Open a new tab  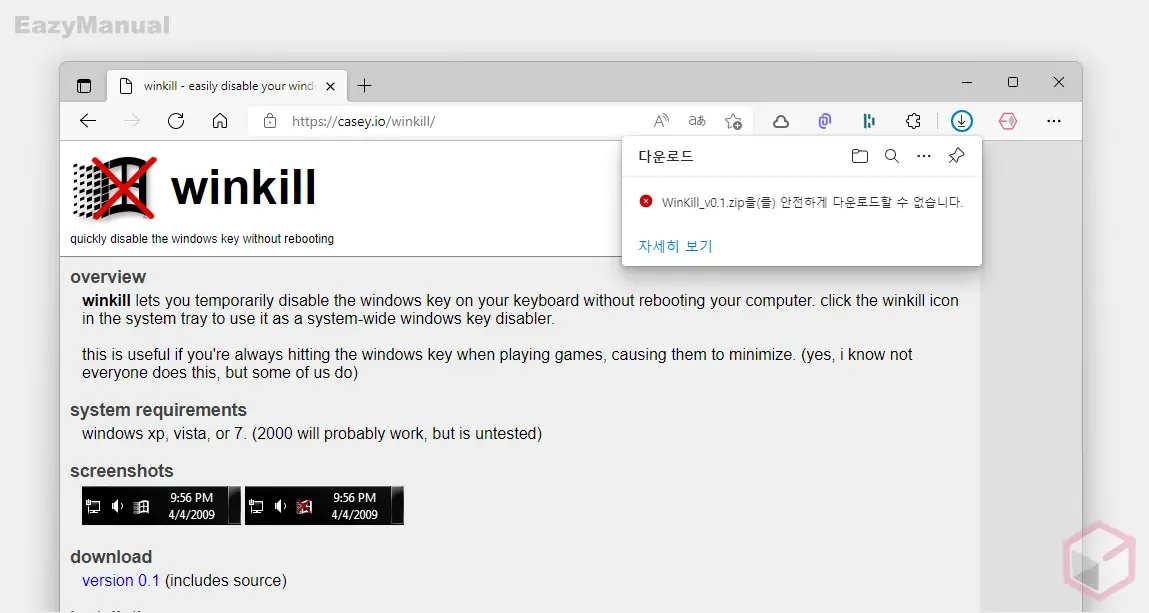pyautogui.click(x=364, y=86)
